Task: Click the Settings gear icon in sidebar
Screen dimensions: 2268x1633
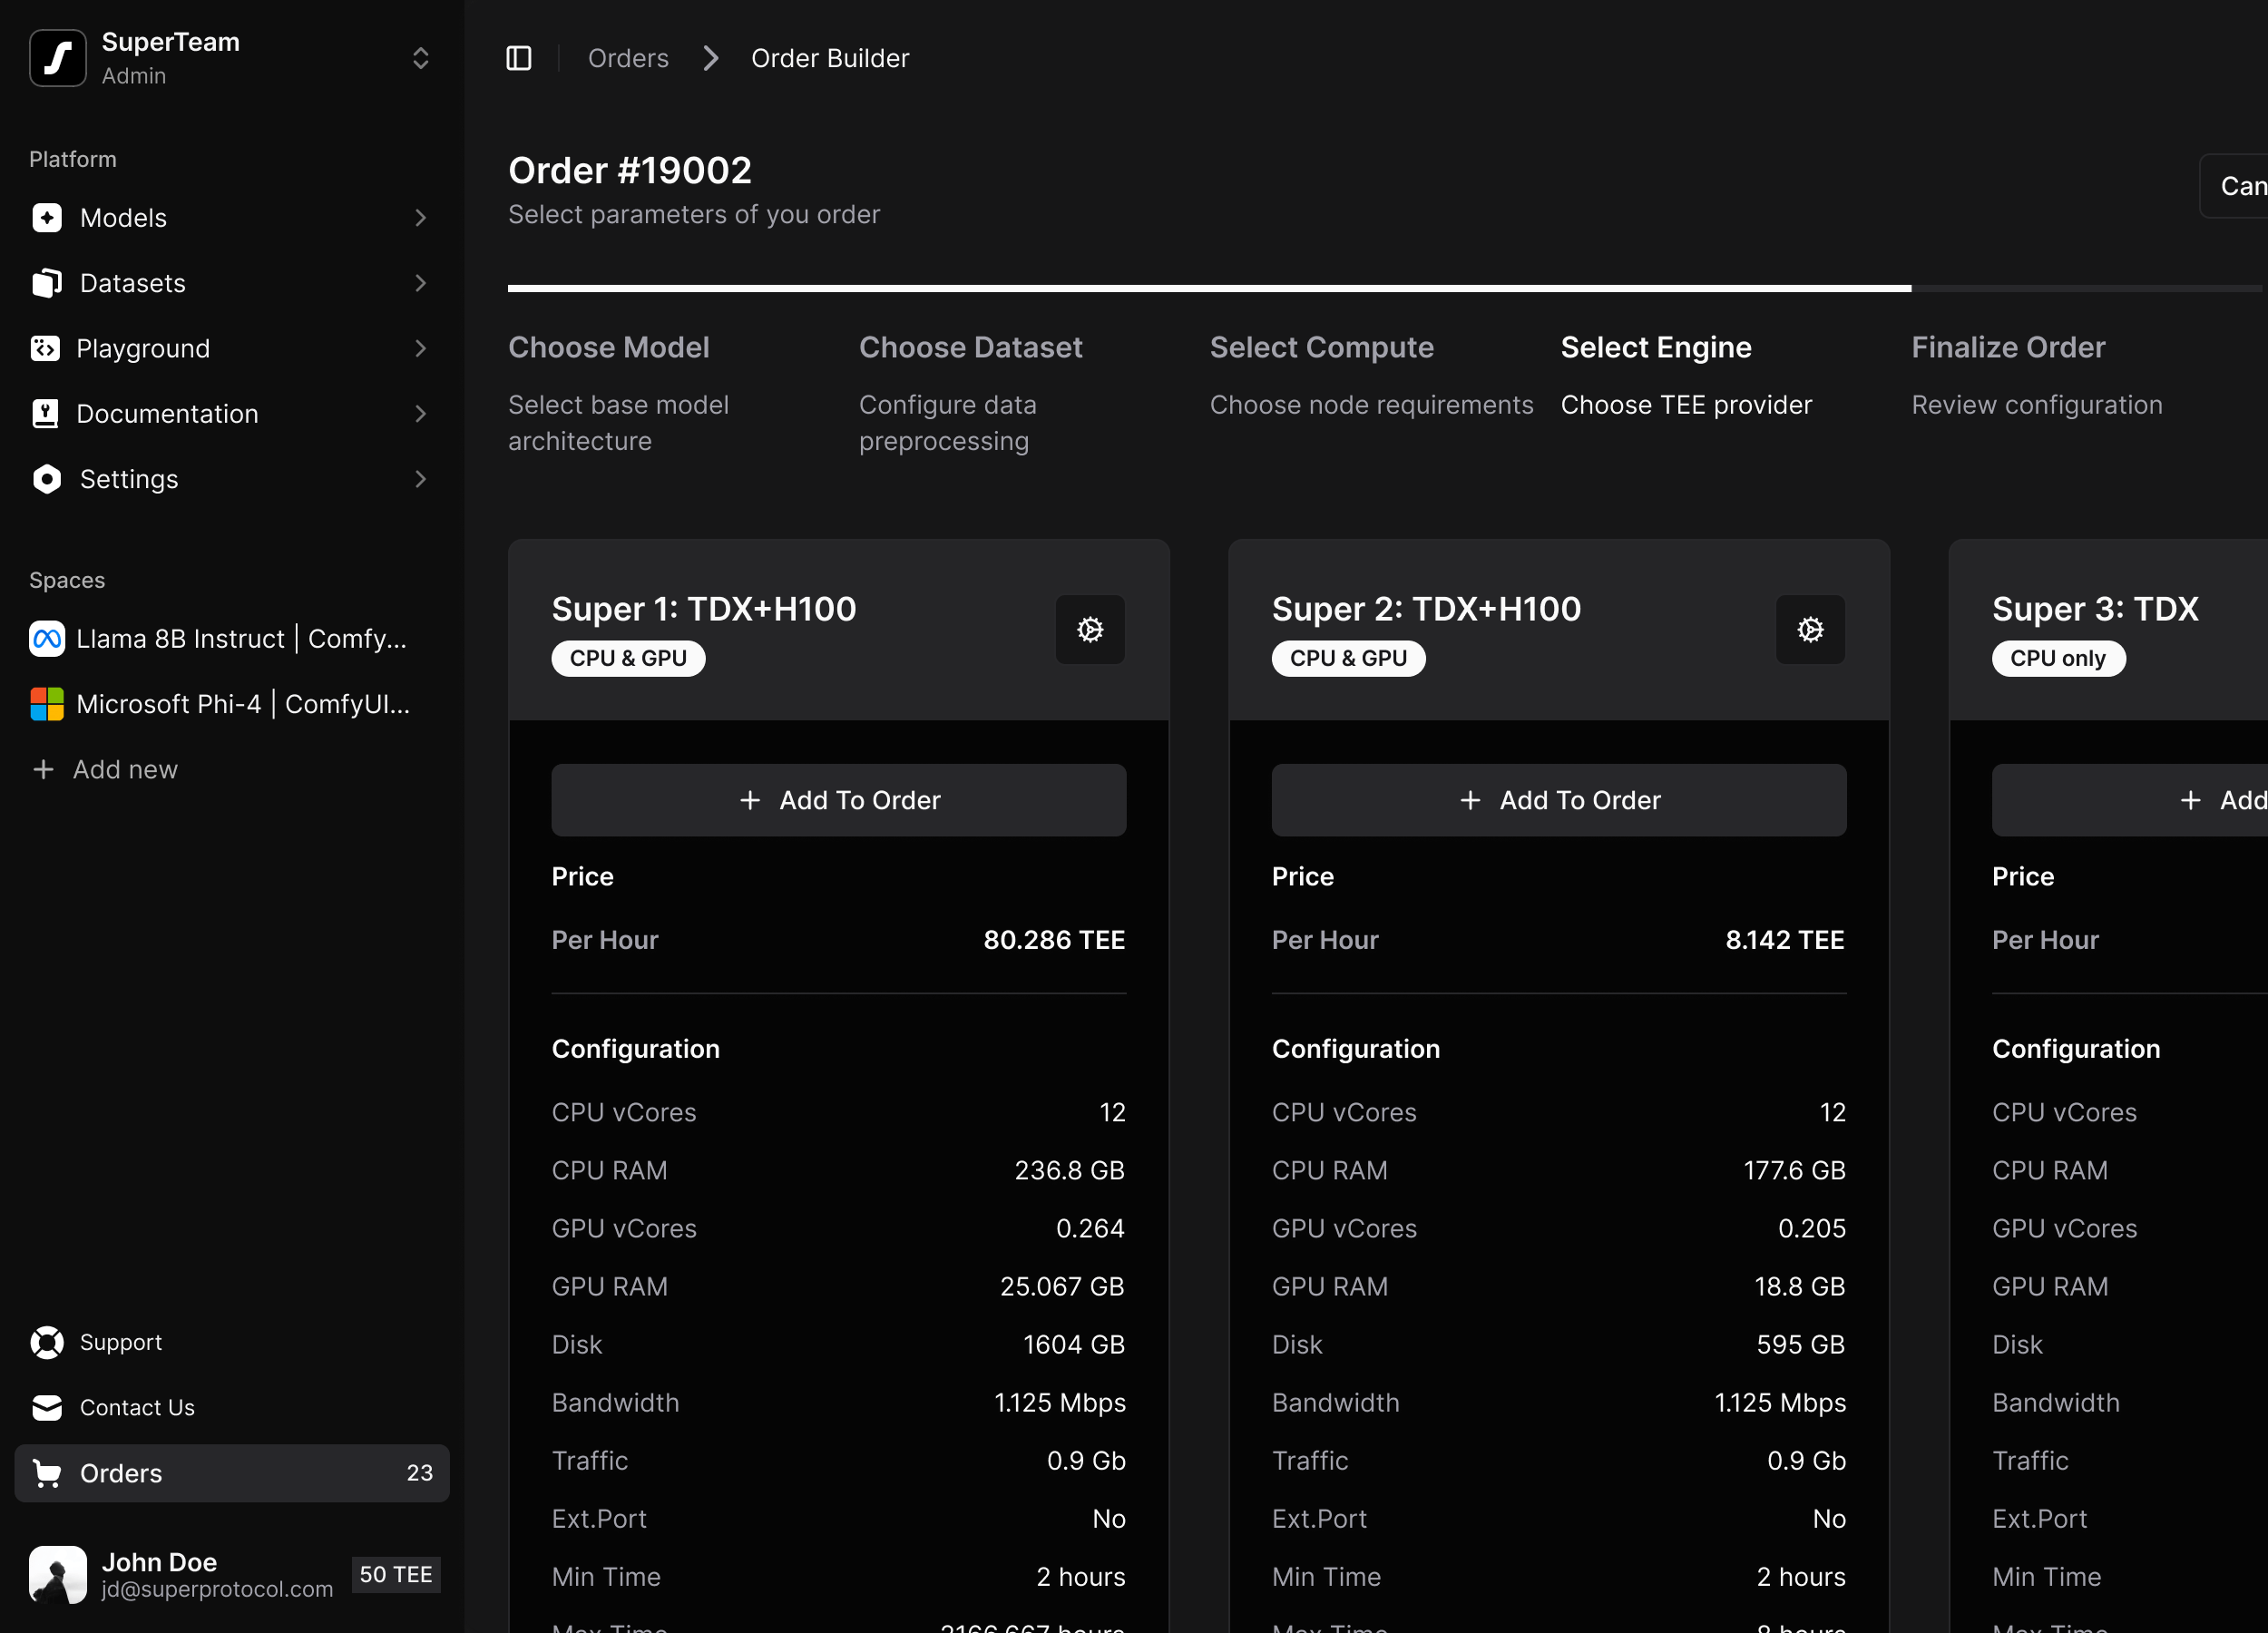Action: point(46,479)
